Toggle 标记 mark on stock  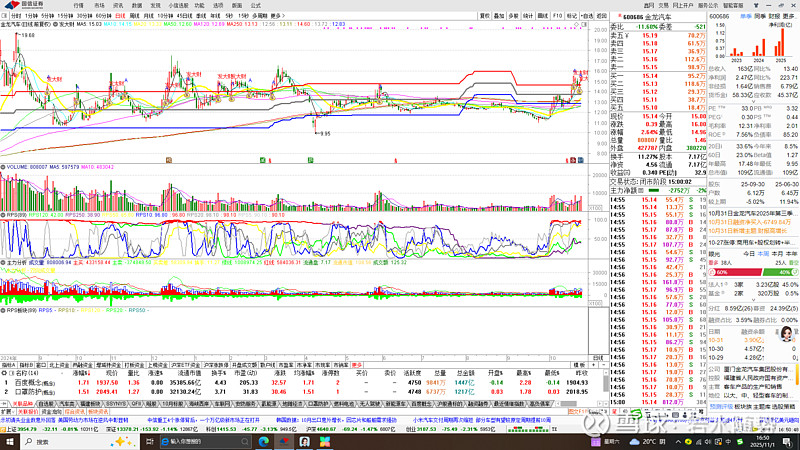(x=572, y=16)
